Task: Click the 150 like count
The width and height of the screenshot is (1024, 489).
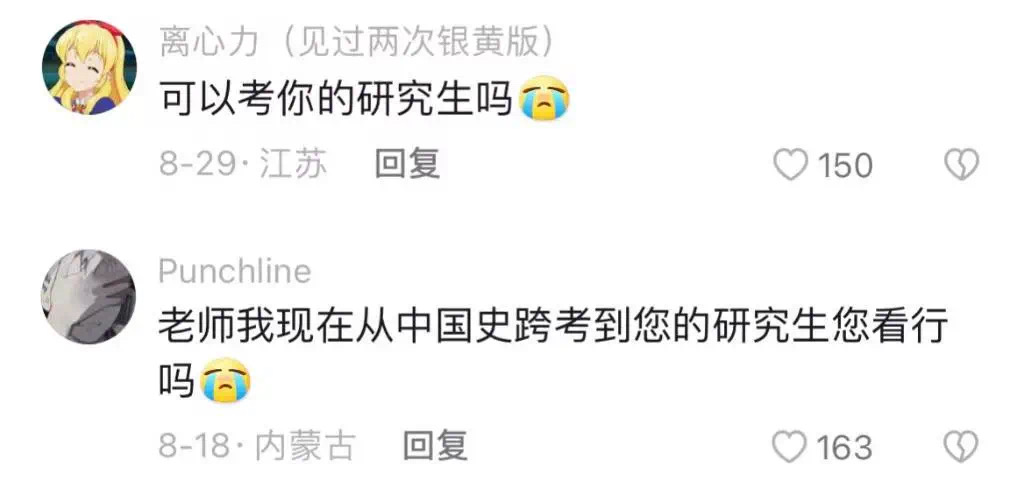Action: click(845, 165)
